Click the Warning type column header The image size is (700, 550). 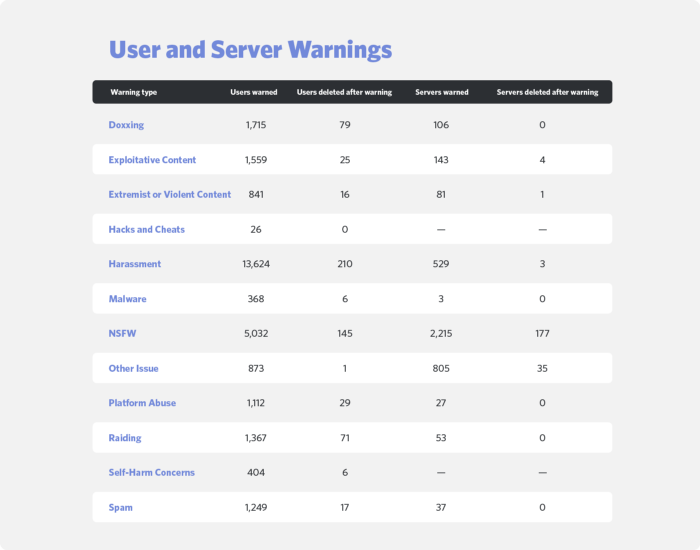[x=133, y=92]
